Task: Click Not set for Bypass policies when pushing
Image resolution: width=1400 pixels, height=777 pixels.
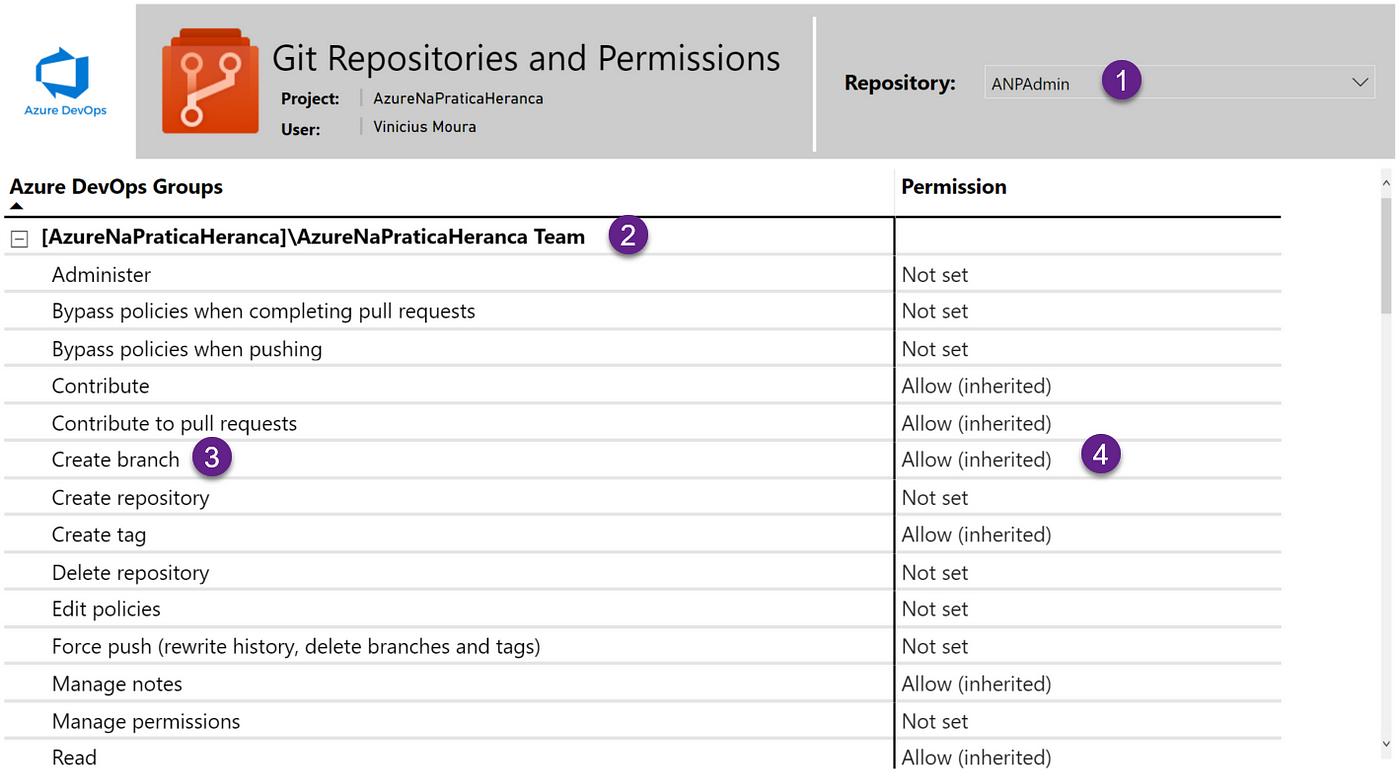Action: click(935, 349)
